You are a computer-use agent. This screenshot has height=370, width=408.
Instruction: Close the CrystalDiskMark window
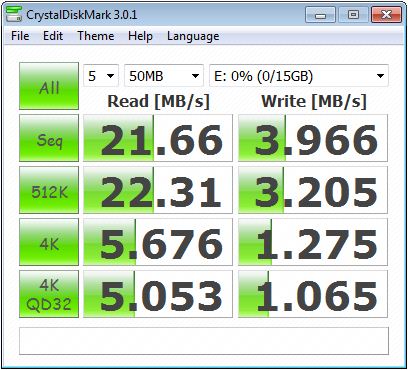tap(386, 15)
